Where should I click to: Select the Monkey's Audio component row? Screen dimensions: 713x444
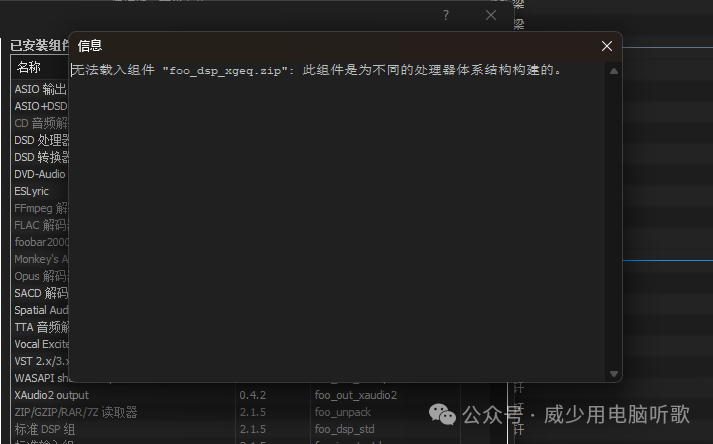40,259
